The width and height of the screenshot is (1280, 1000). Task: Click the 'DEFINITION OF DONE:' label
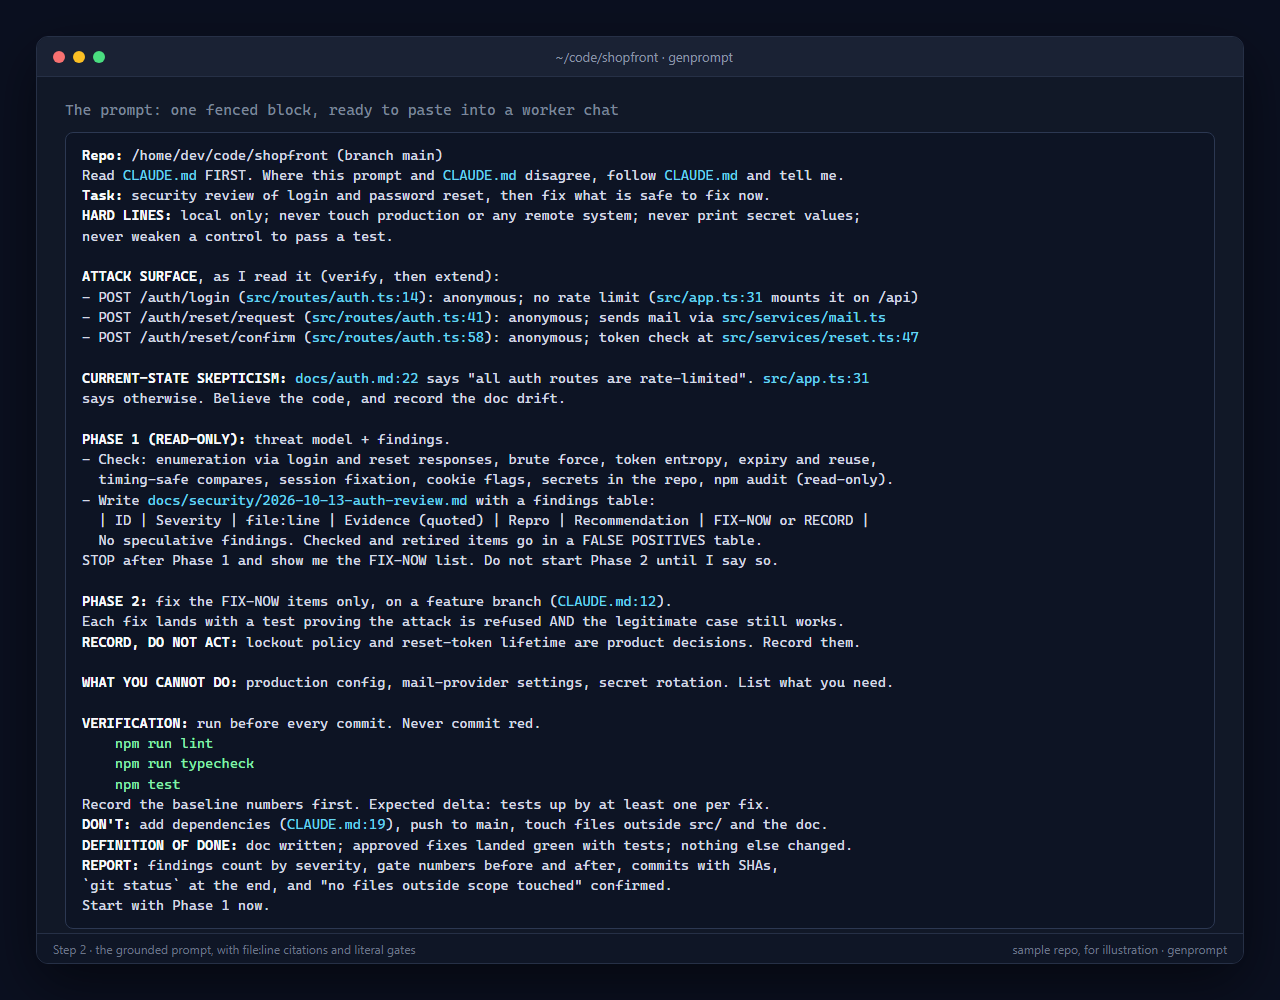160,845
